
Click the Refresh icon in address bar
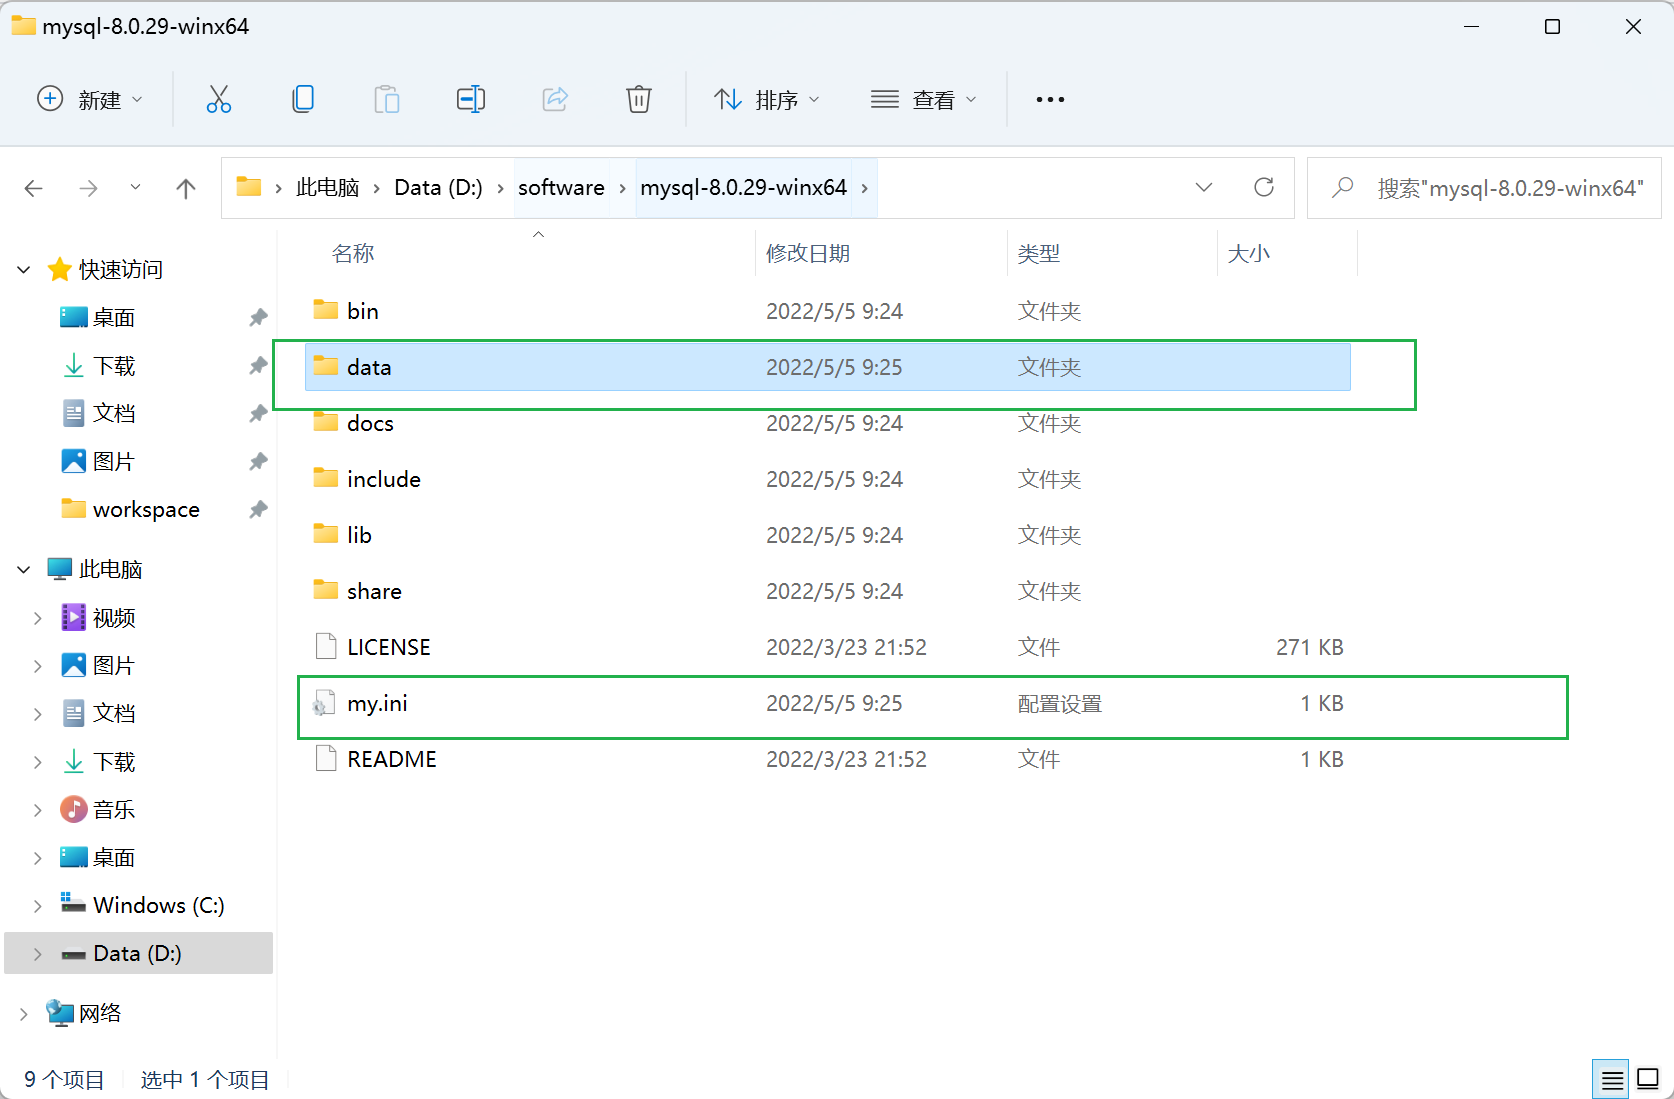tap(1264, 188)
